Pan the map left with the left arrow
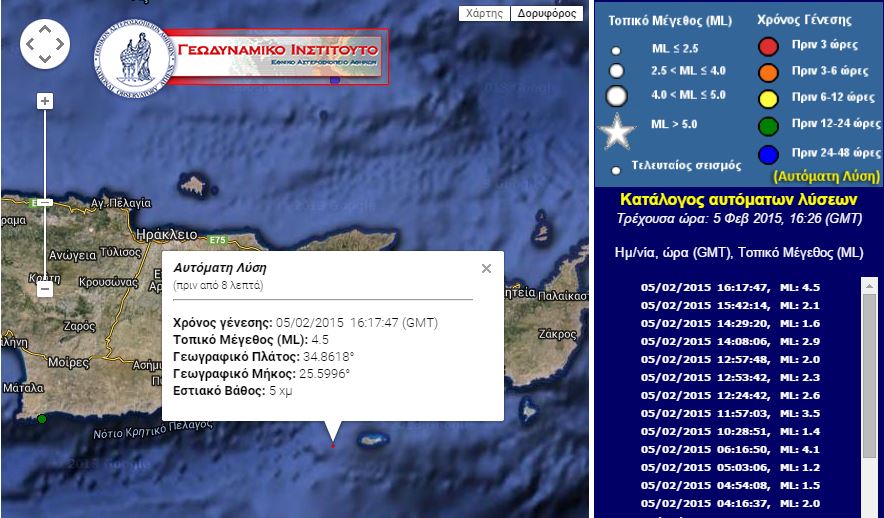884x518 pixels. coord(30,45)
